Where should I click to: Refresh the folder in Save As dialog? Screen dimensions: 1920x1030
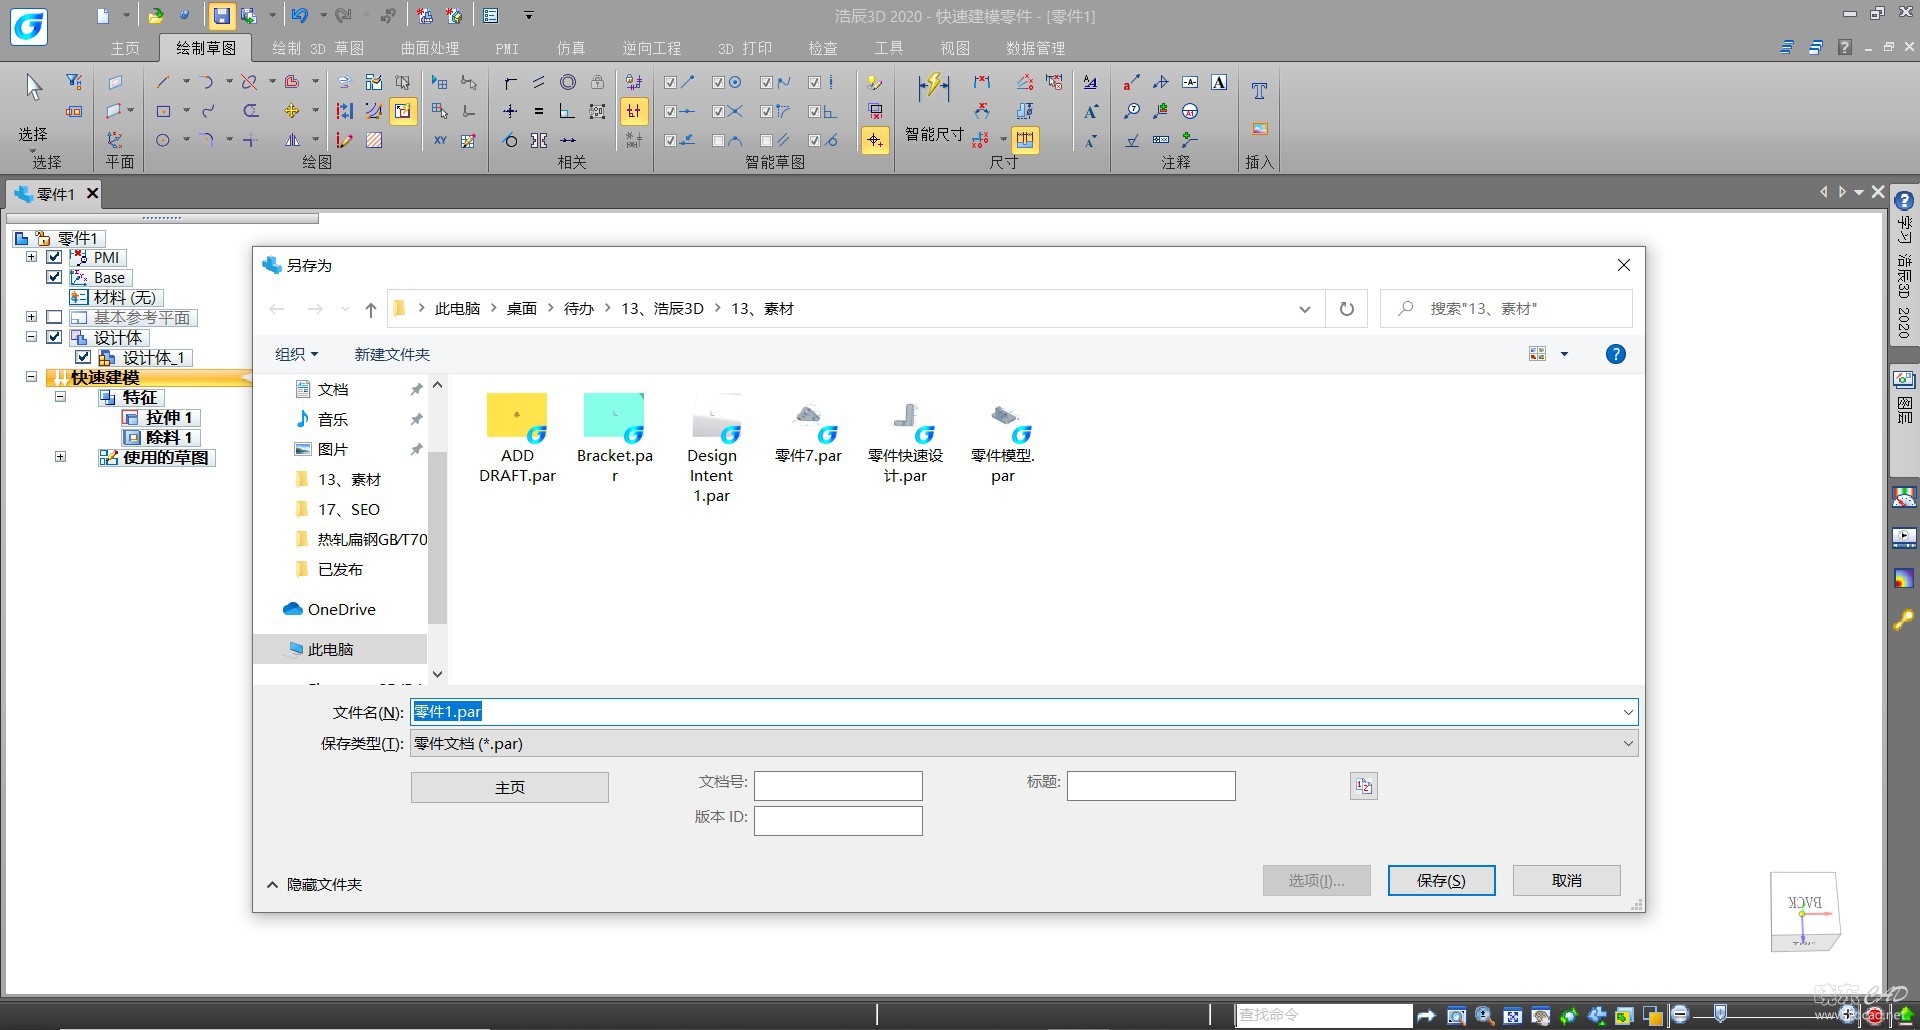coord(1347,309)
